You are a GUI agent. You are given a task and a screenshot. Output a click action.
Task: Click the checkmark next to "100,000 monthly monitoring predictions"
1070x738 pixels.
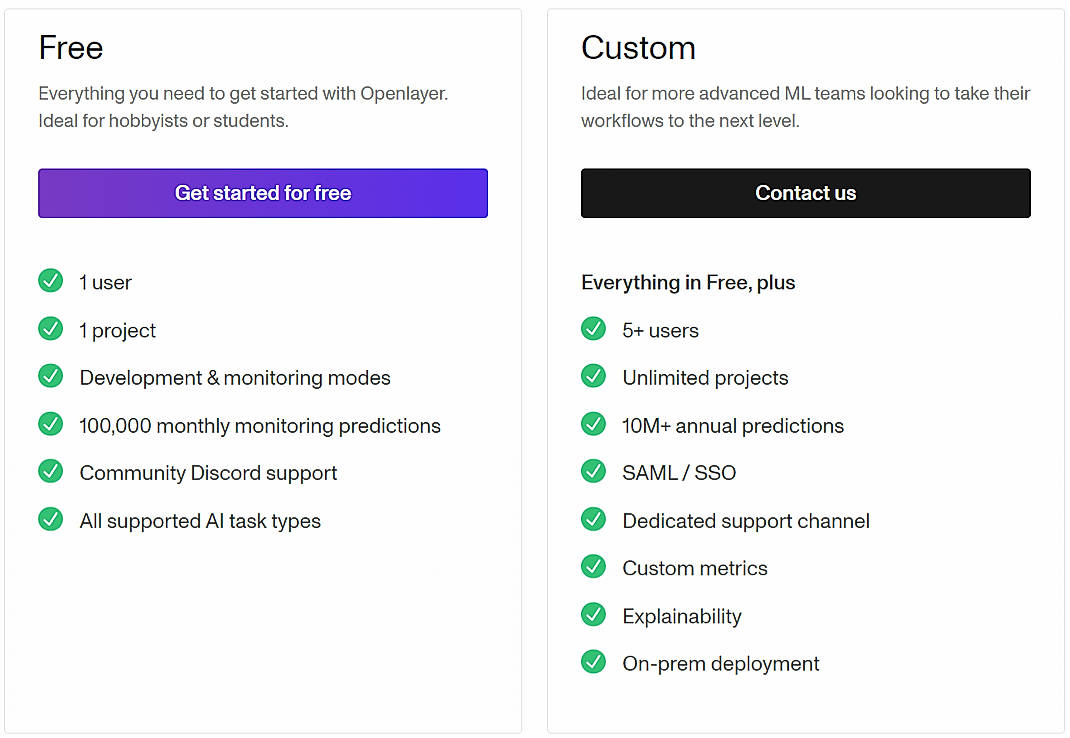[50, 424]
